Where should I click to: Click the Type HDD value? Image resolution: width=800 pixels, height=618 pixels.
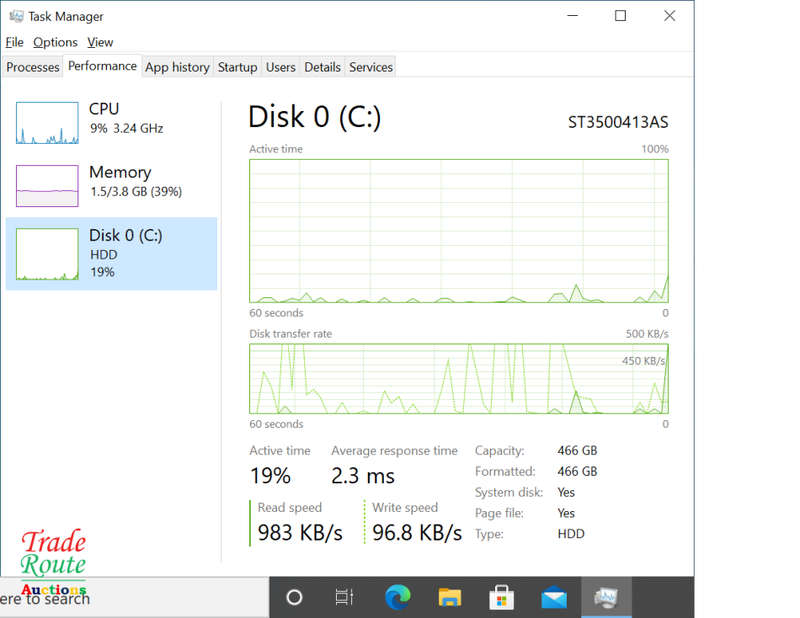(x=571, y=534)
